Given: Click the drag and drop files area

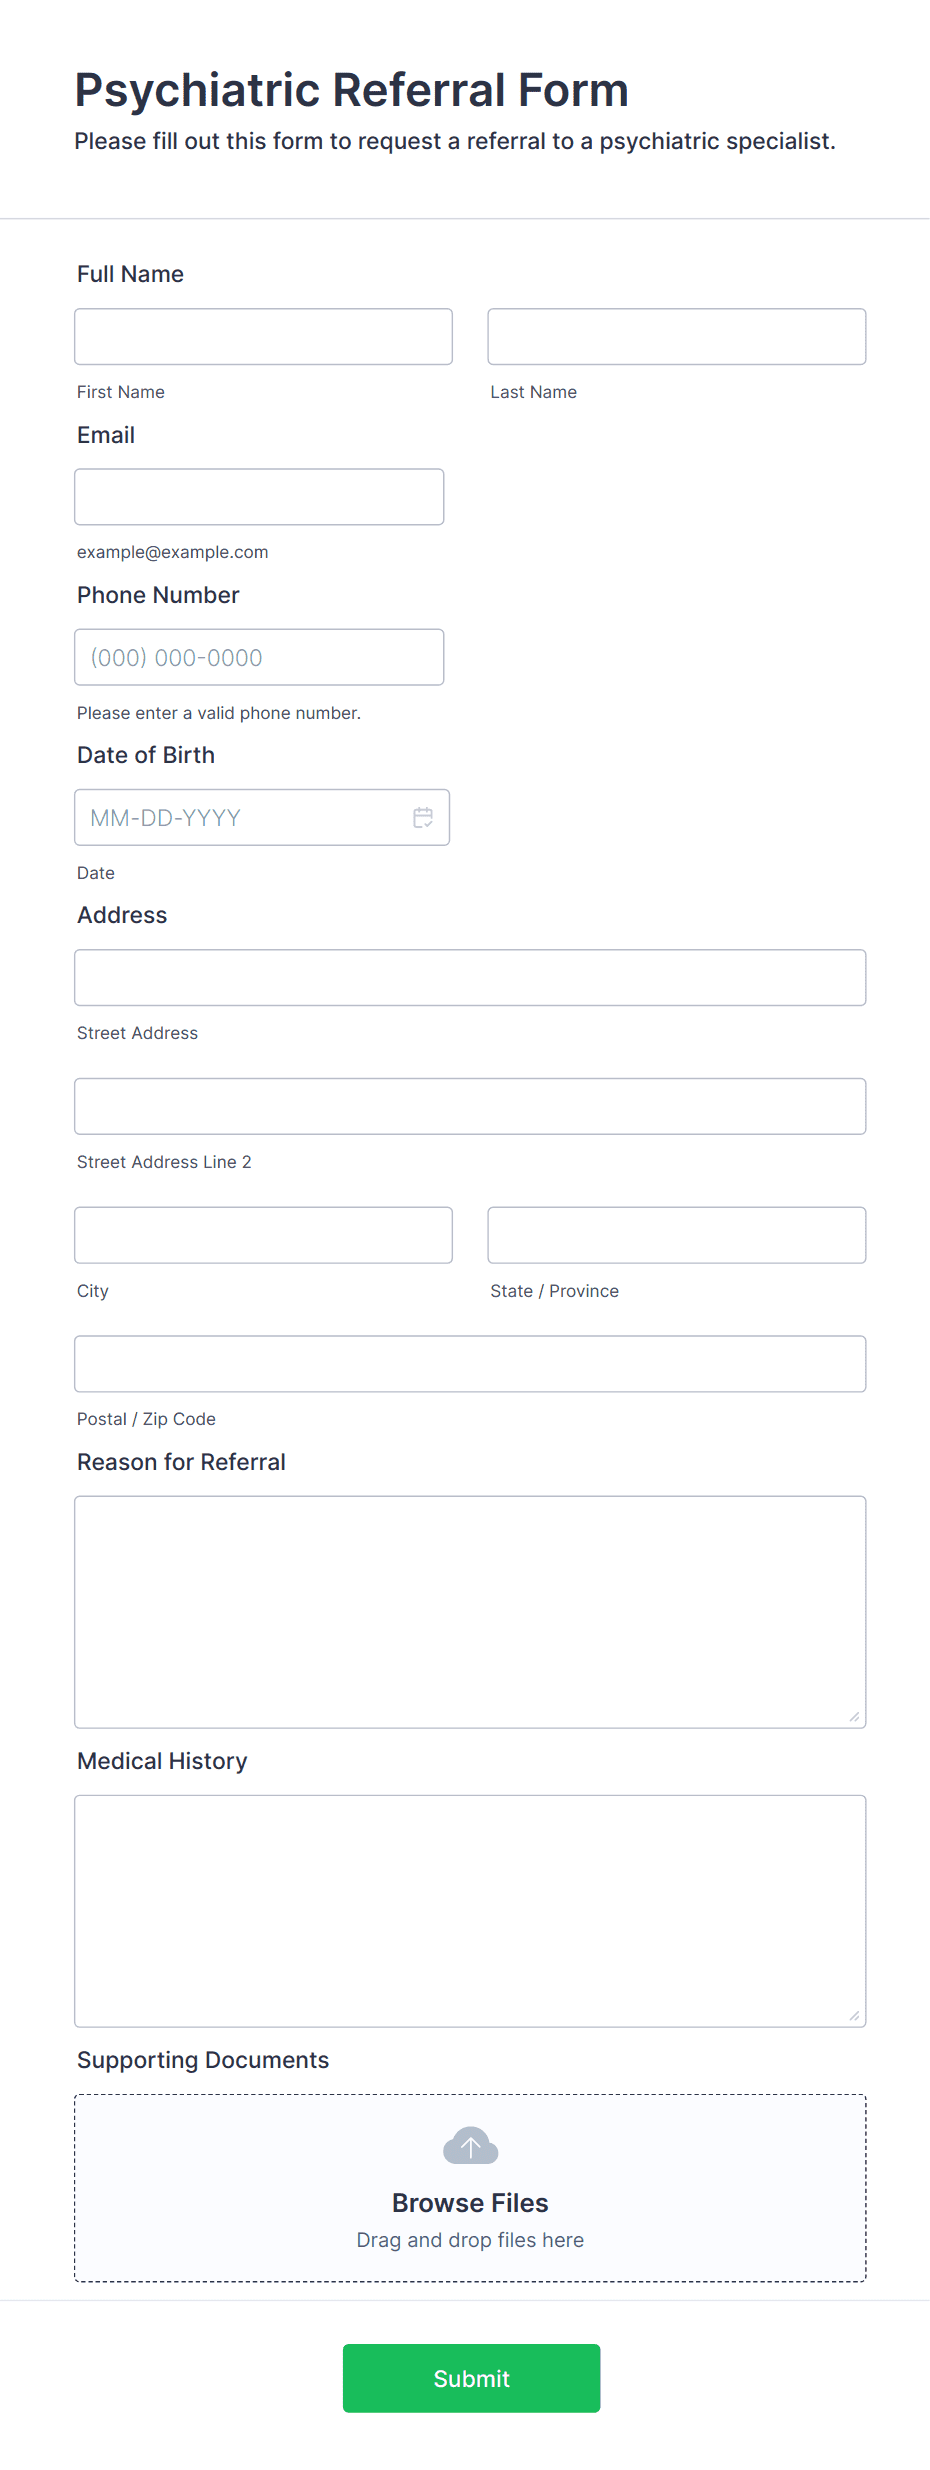Looking at the screenshot, I should point(470,2240).
